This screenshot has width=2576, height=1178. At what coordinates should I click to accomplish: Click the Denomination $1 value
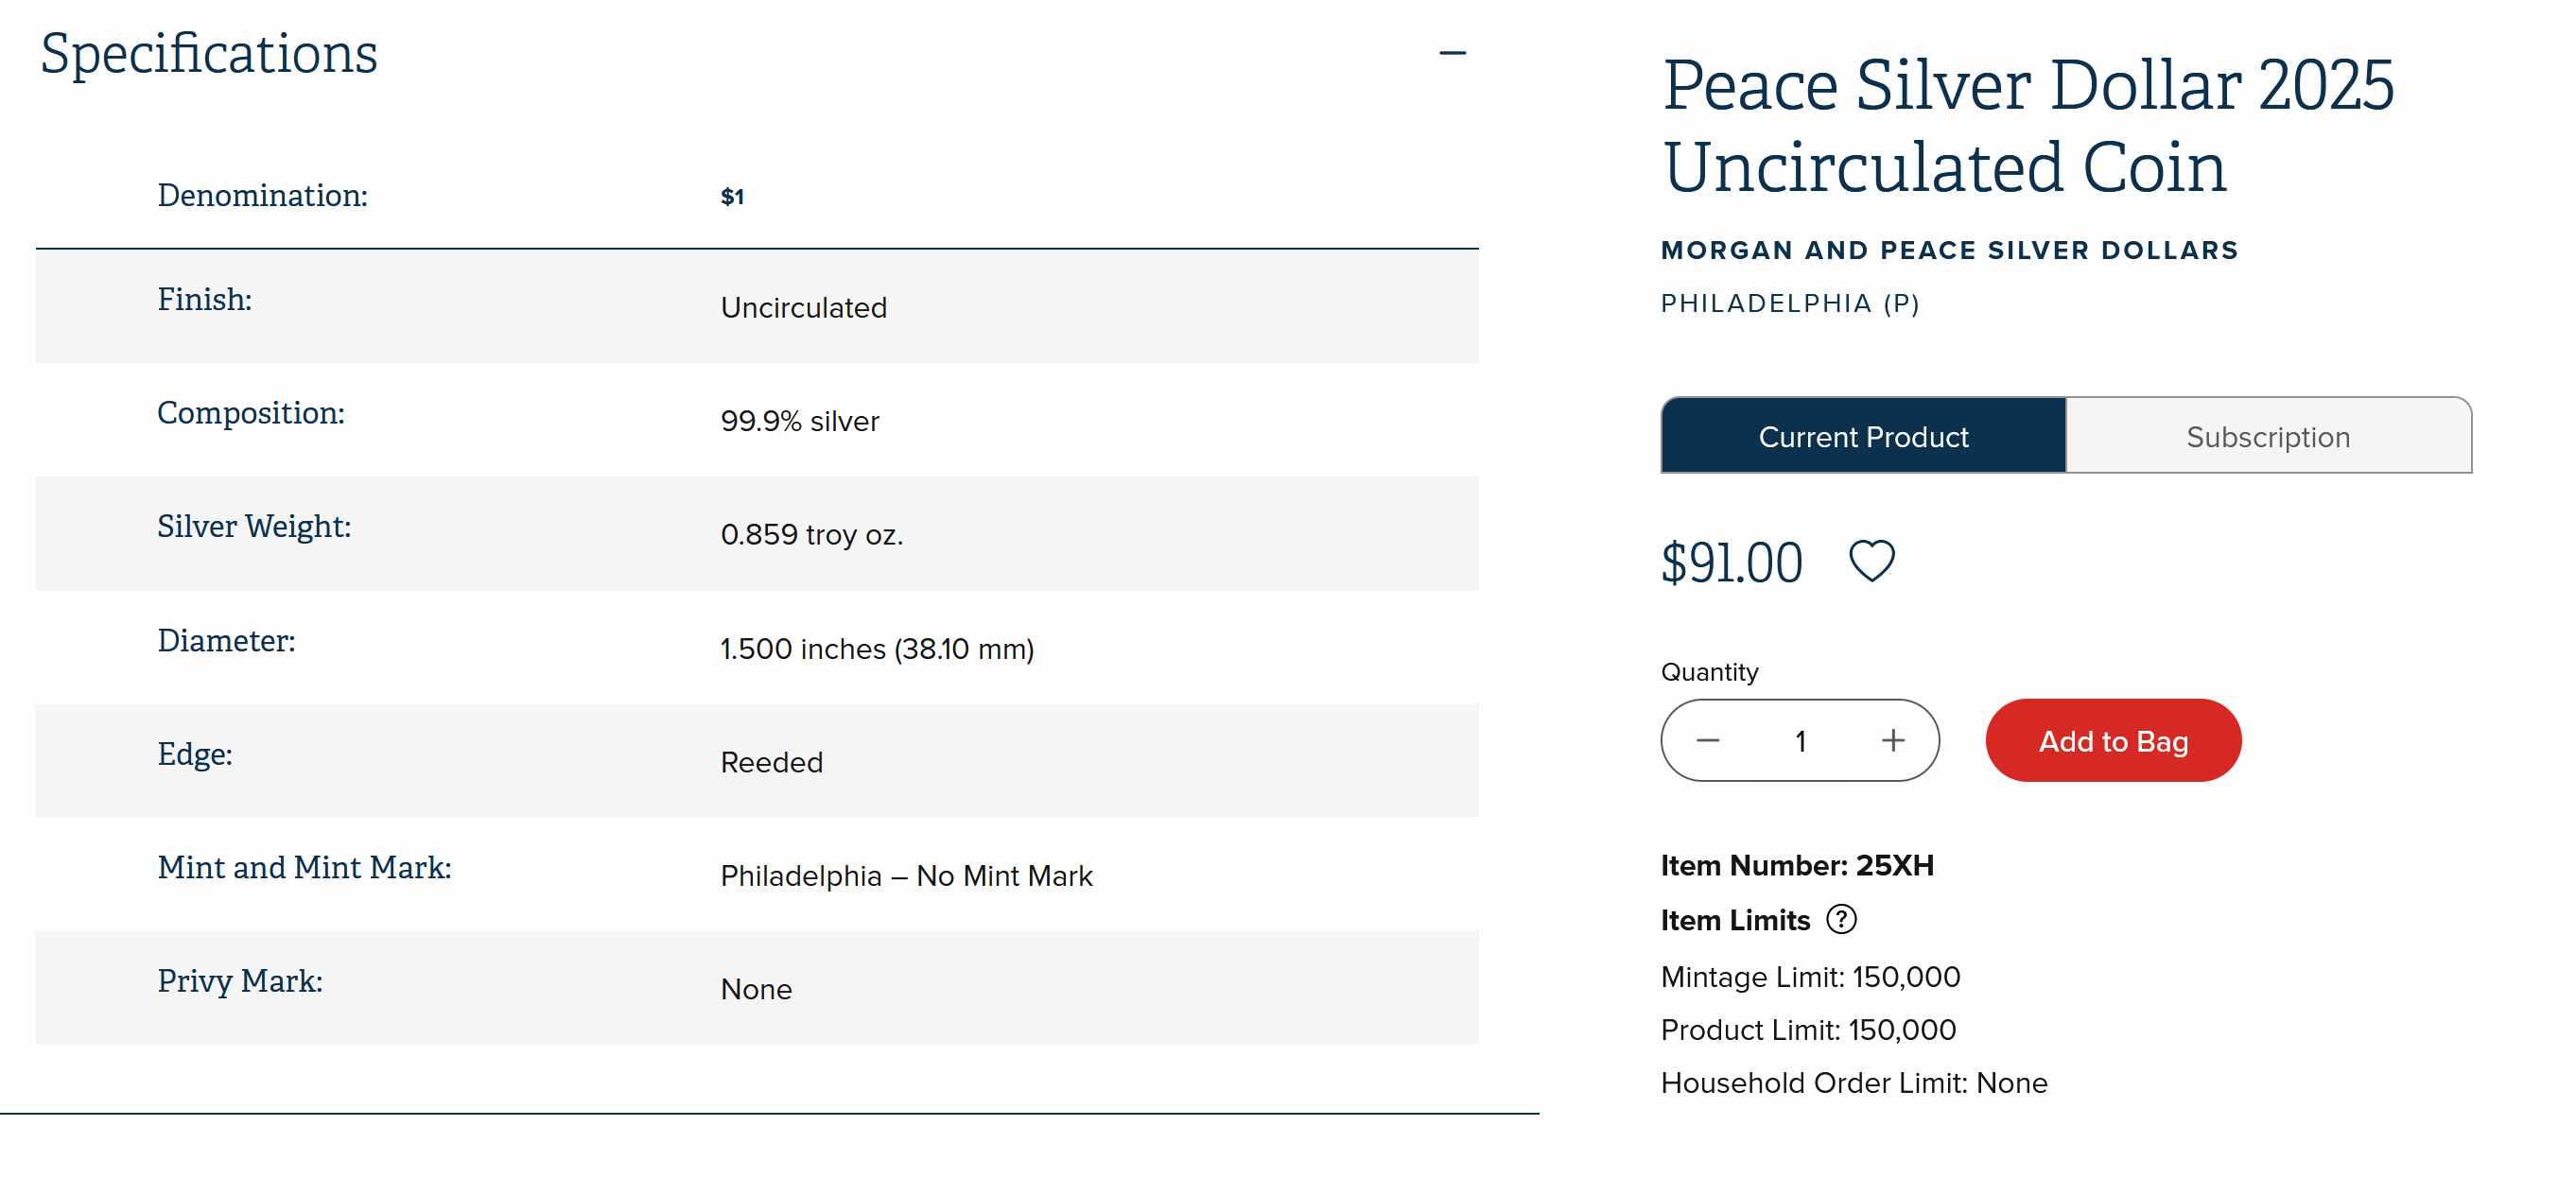[732, 197]
